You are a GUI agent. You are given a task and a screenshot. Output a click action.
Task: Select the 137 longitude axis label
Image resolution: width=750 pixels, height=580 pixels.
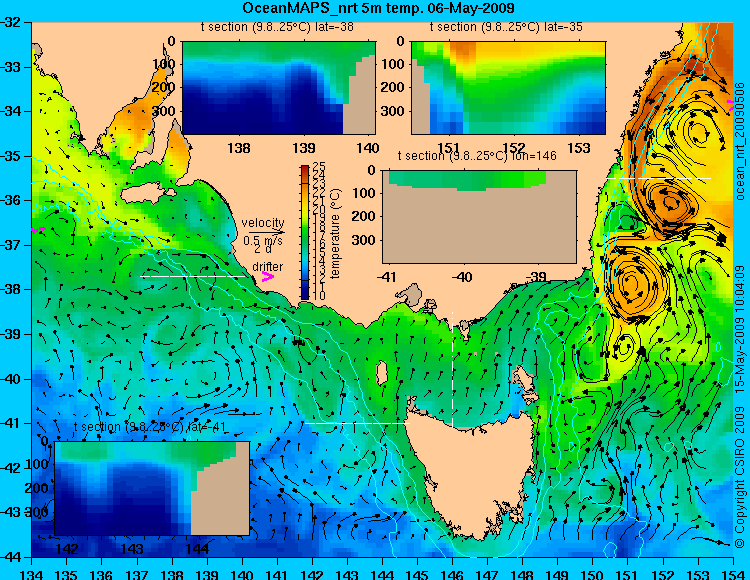pos(137,574)
